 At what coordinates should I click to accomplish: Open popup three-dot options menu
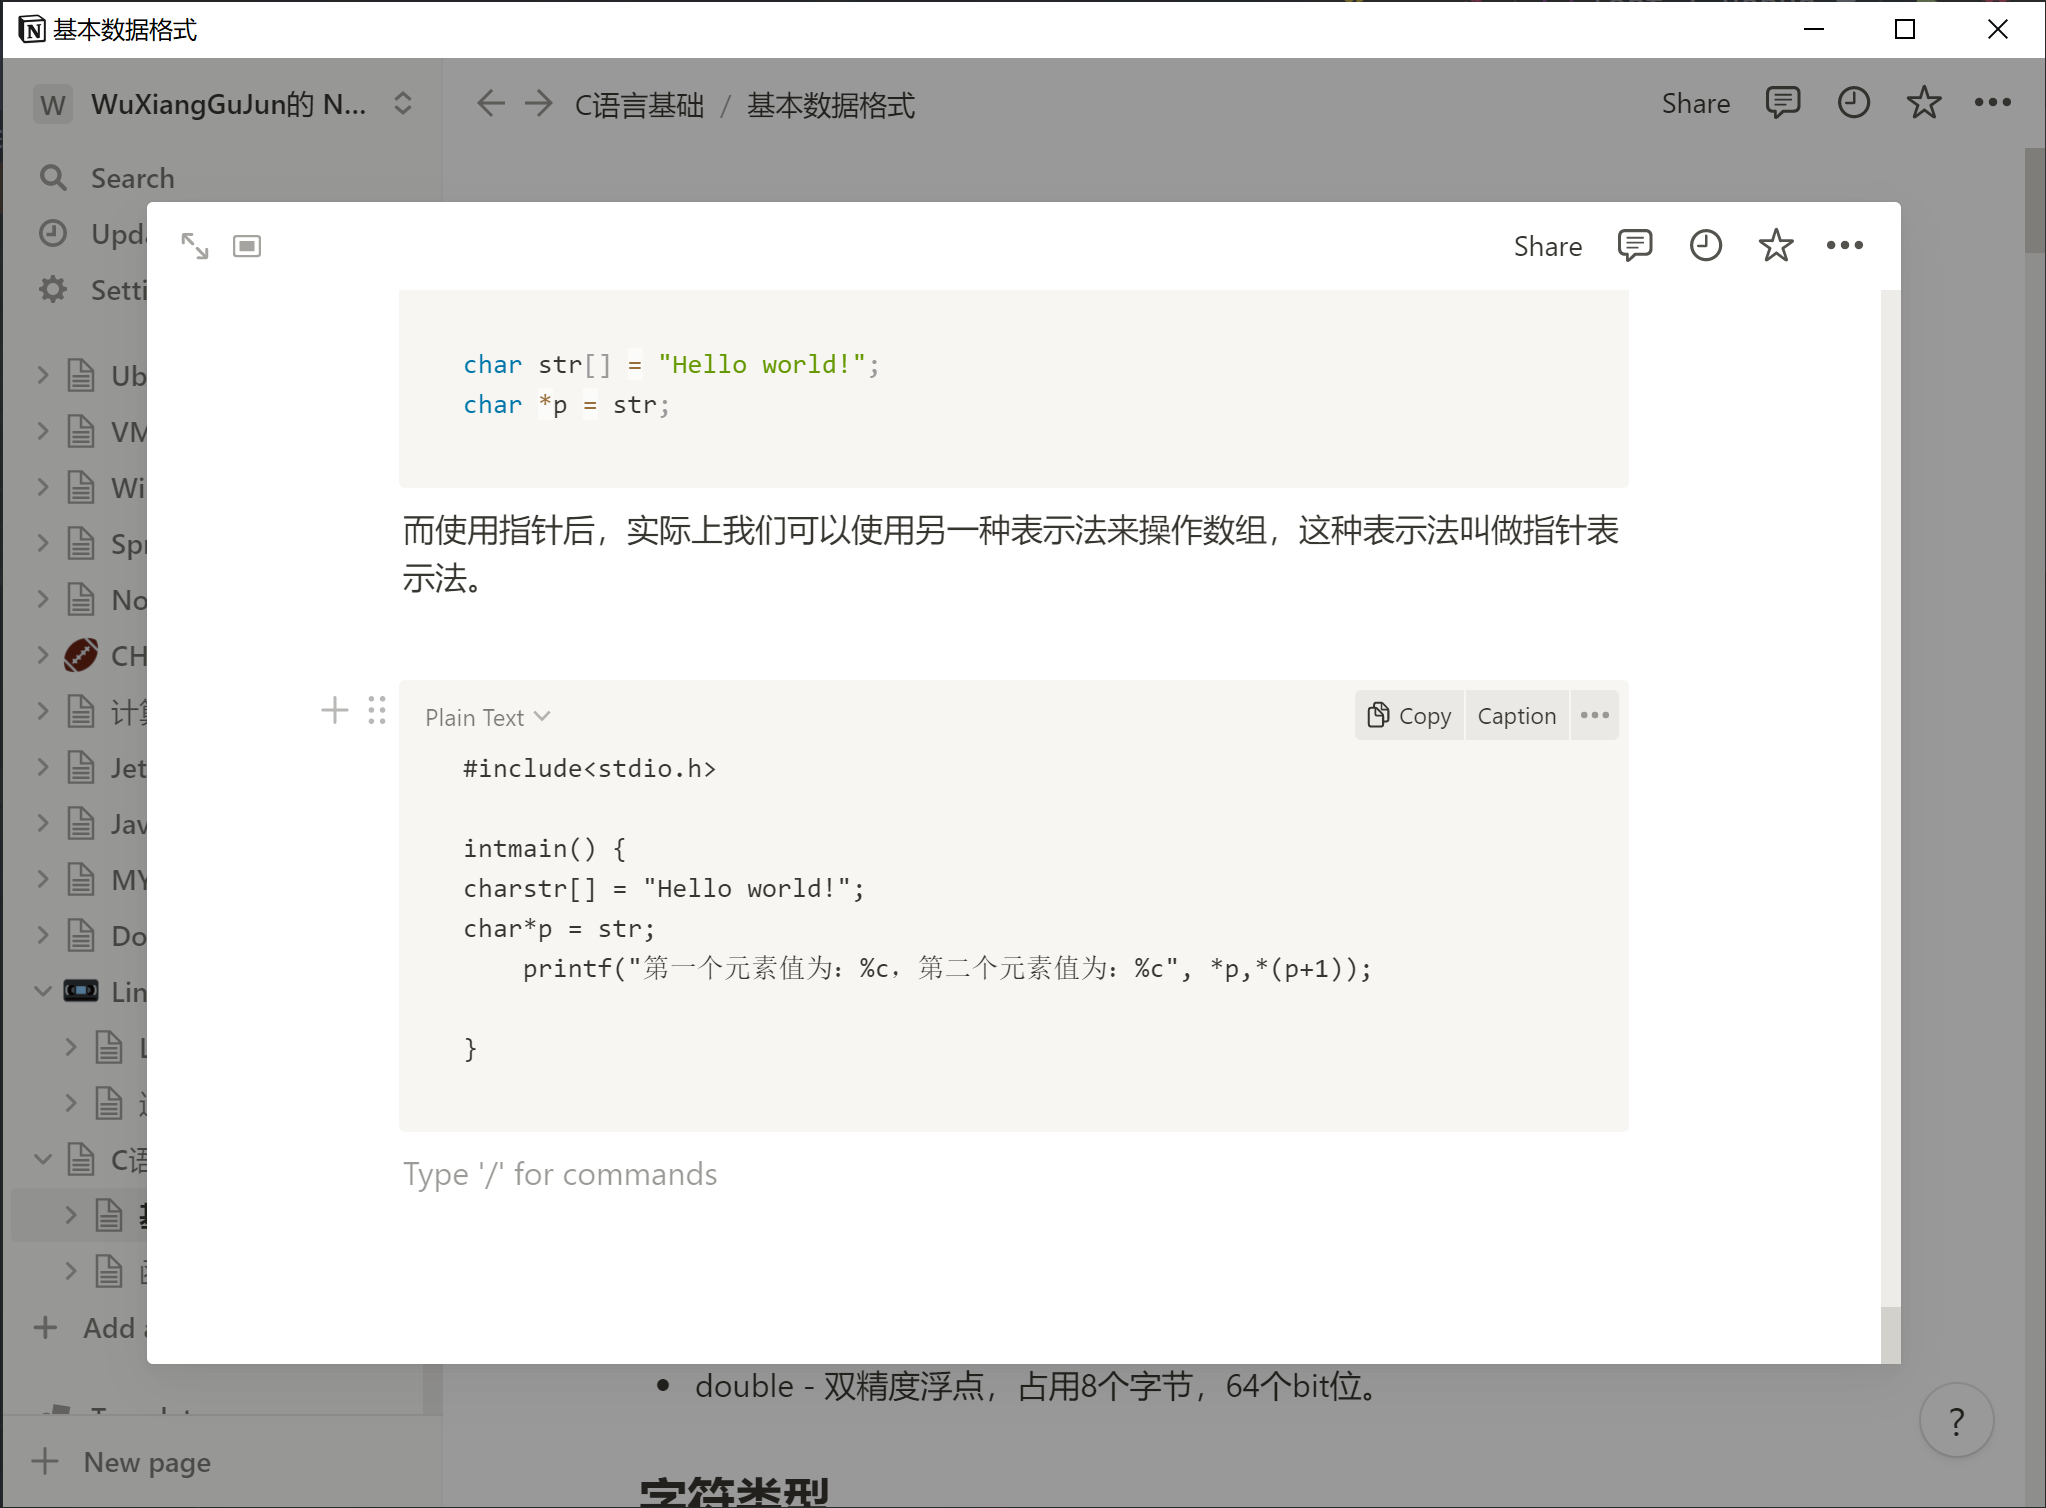[1844, 246]
